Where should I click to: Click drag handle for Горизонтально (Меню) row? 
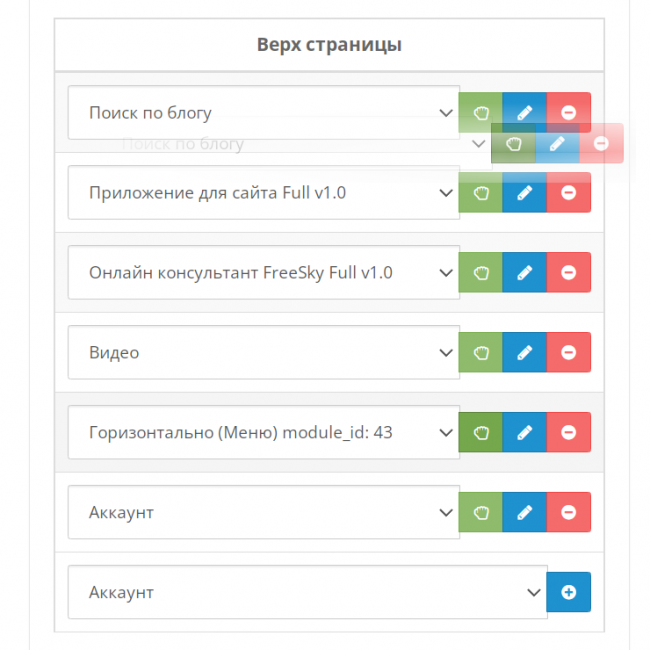click(x=480, y=432)
